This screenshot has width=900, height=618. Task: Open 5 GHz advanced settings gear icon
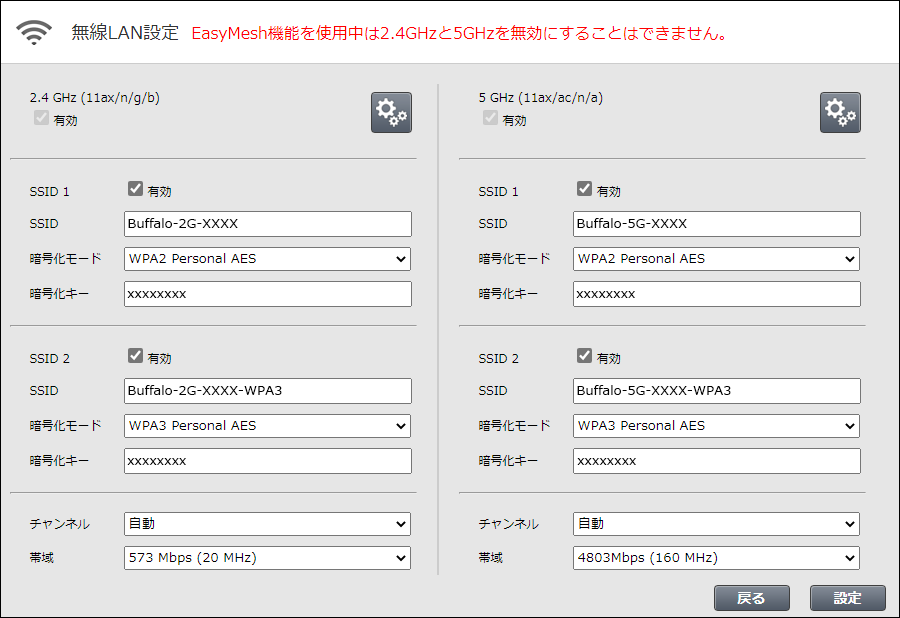pyautogui.click(x=840, y=112)
